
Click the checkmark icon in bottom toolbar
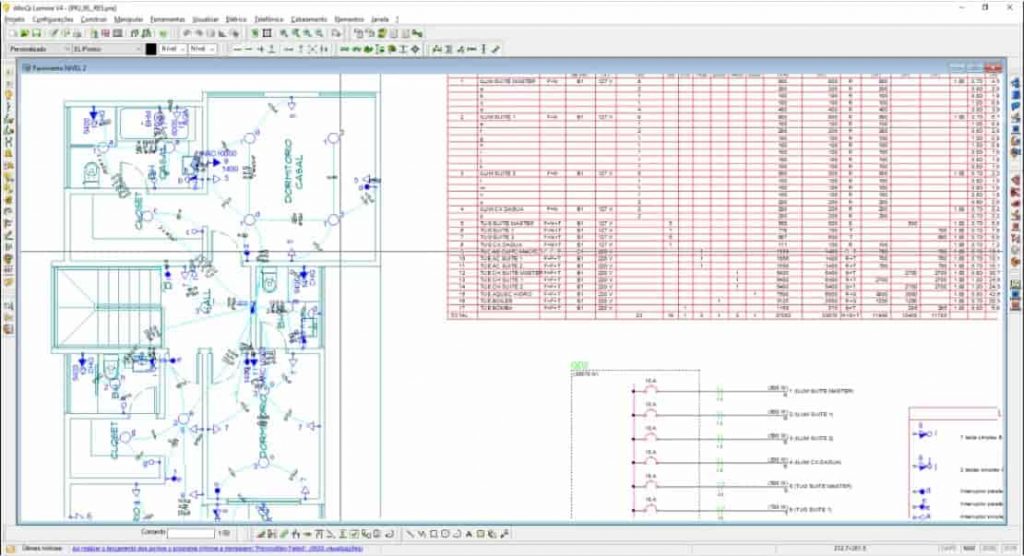(x=354, y=534)
